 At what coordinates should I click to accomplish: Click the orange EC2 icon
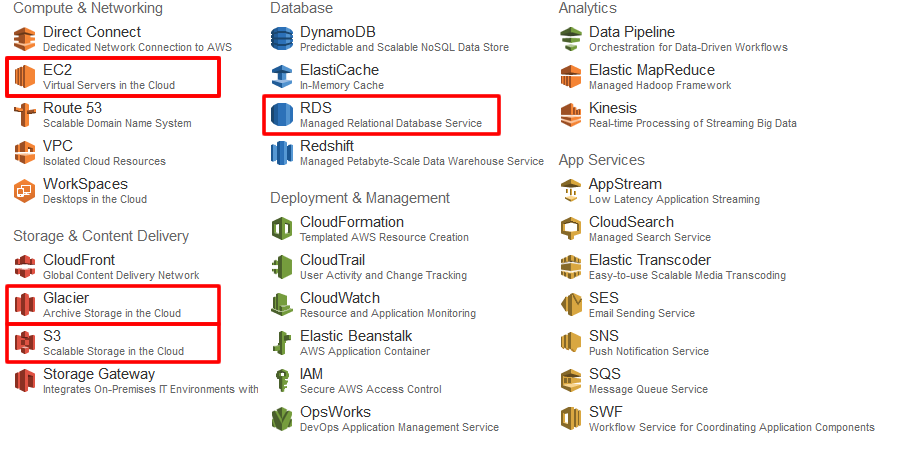click(x=25, y=77)
